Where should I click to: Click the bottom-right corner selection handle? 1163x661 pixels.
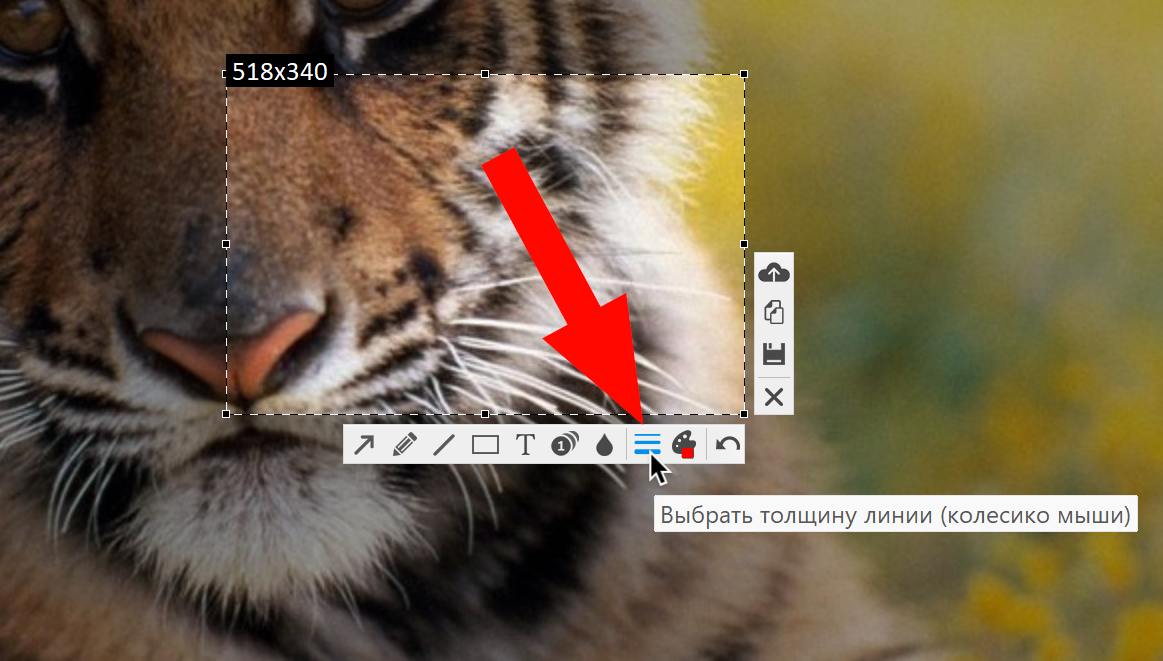pyautogui.click(x=744, y=414)
